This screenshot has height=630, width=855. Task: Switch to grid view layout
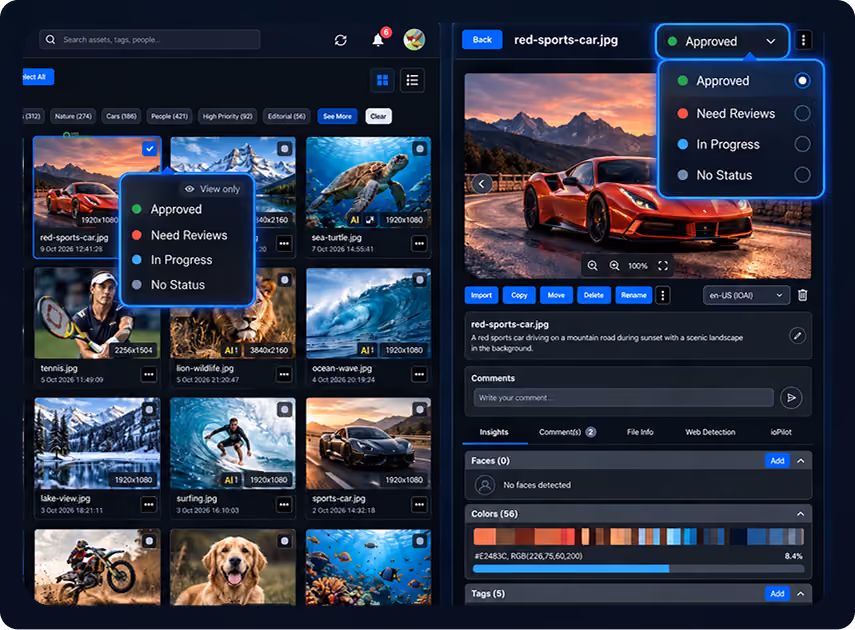383,80
